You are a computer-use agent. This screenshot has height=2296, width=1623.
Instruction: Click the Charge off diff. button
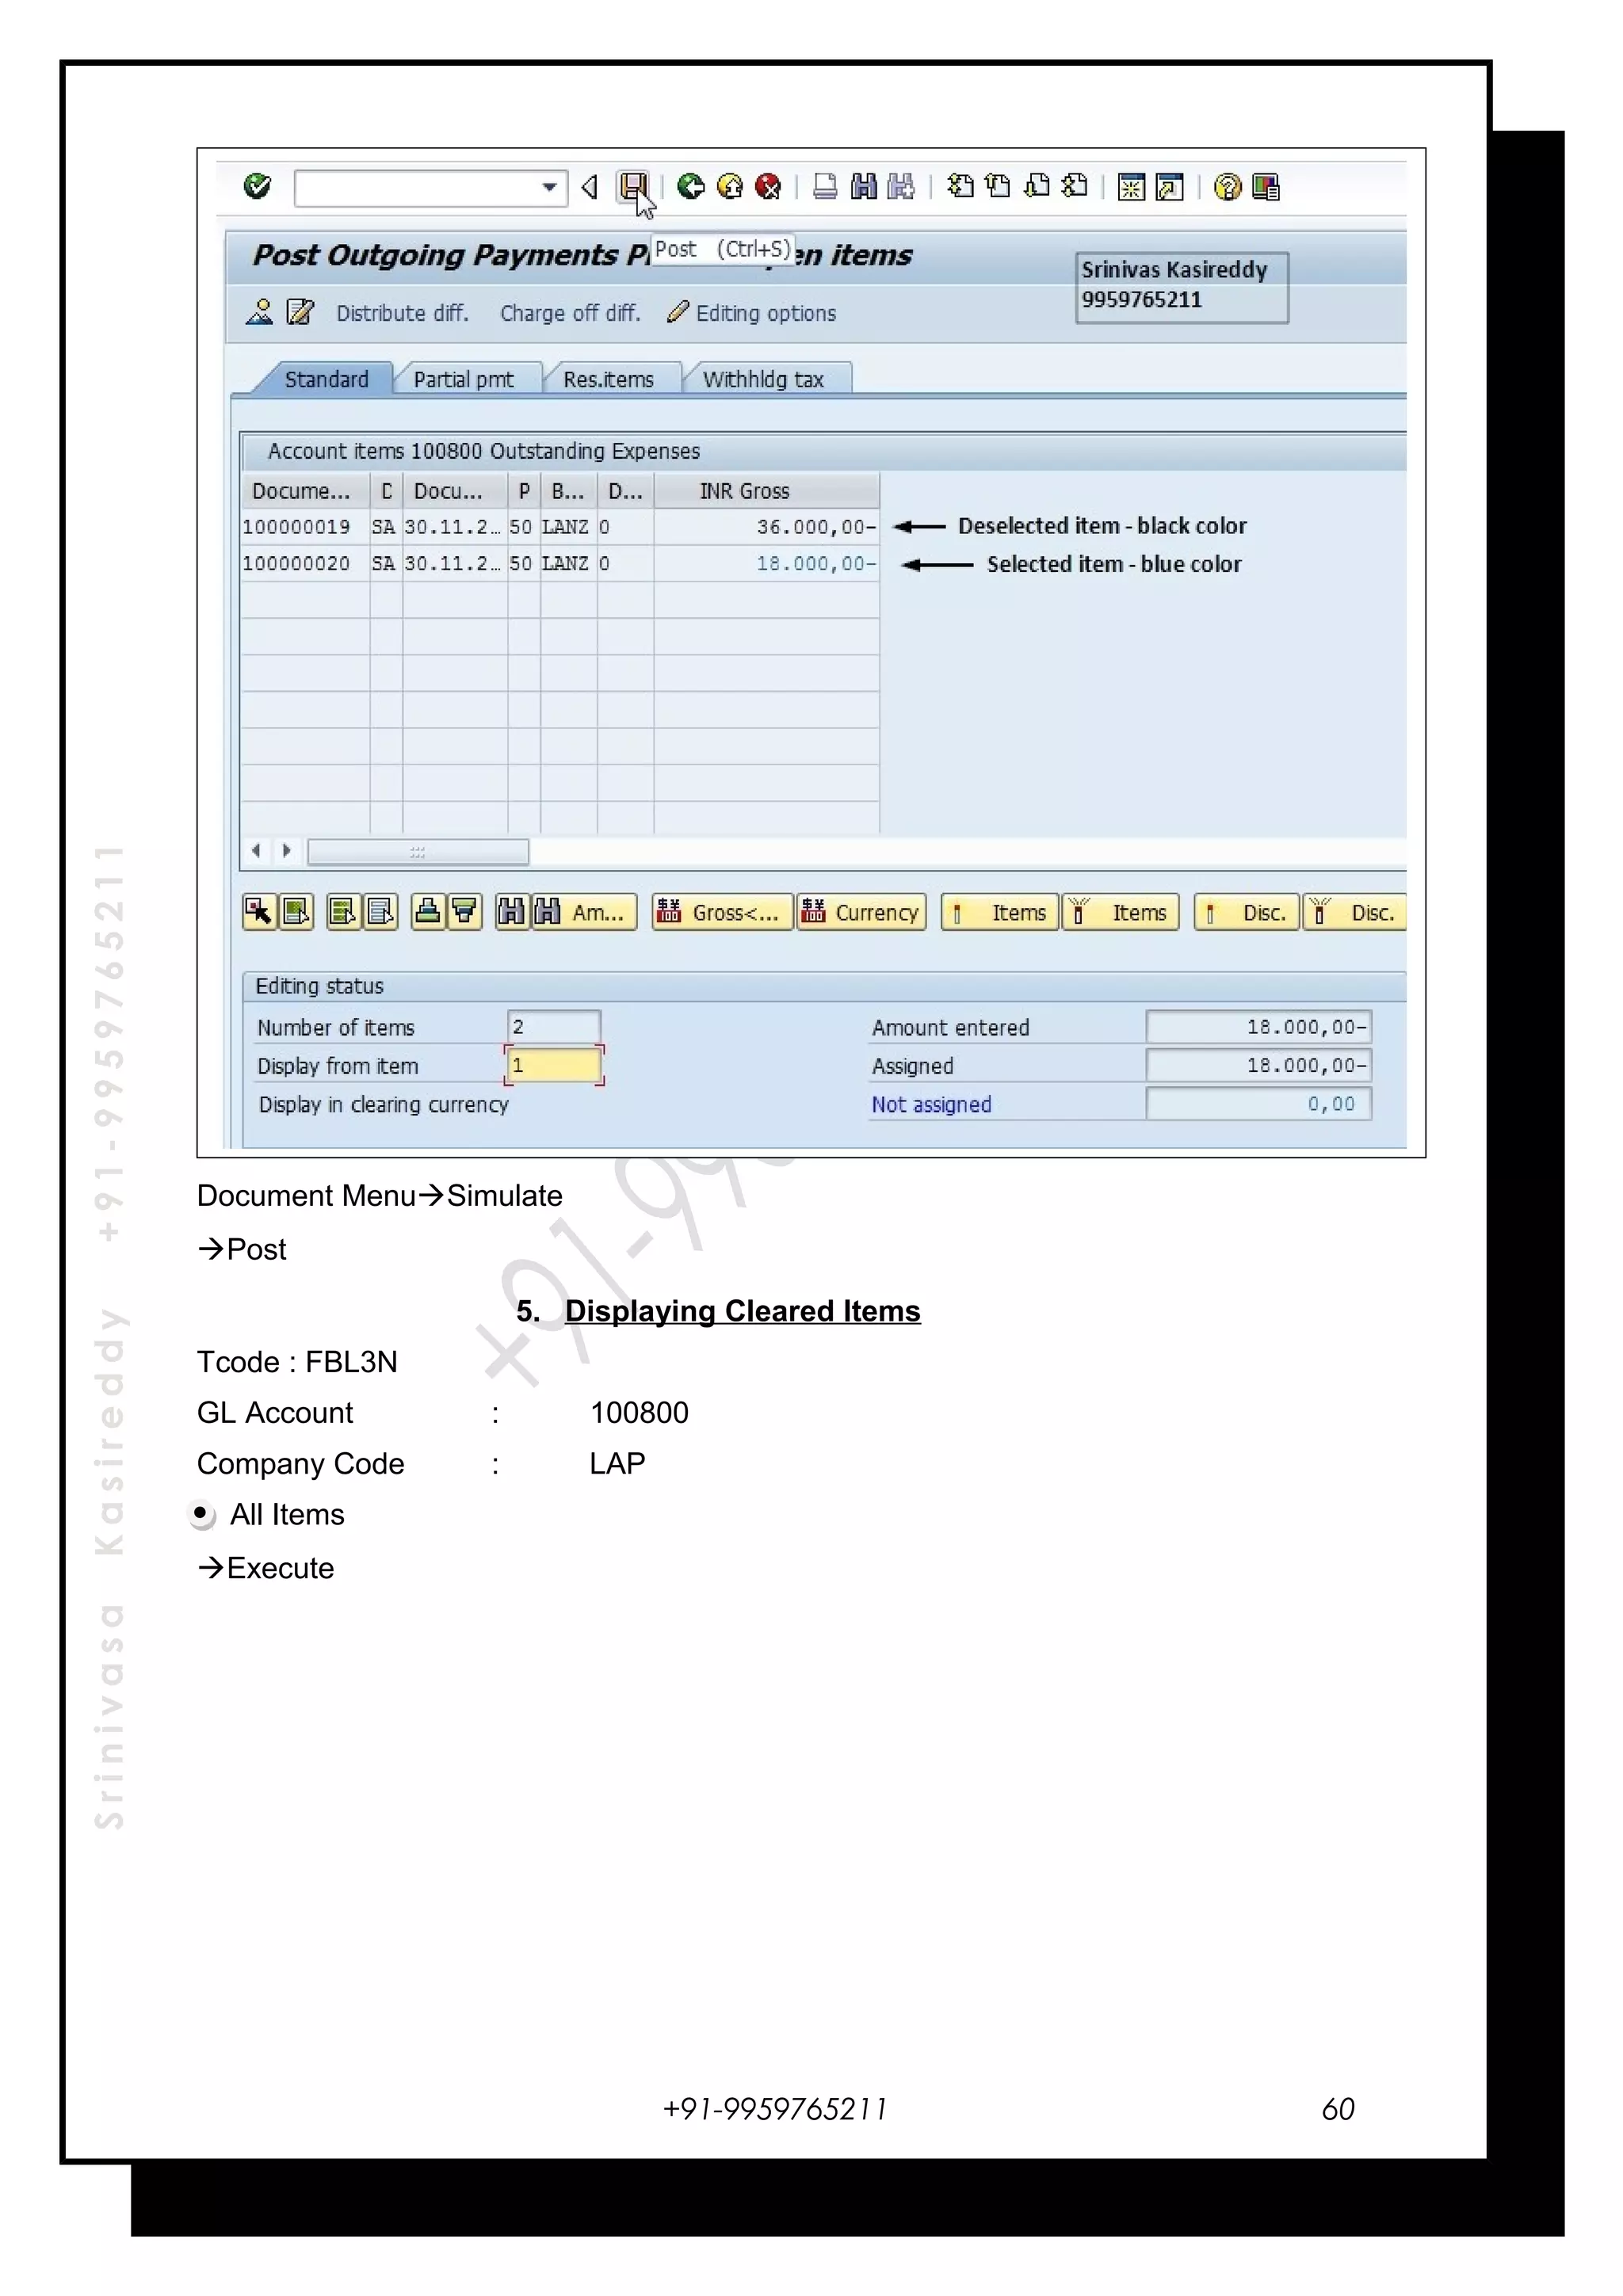click(x=570, y=313)
